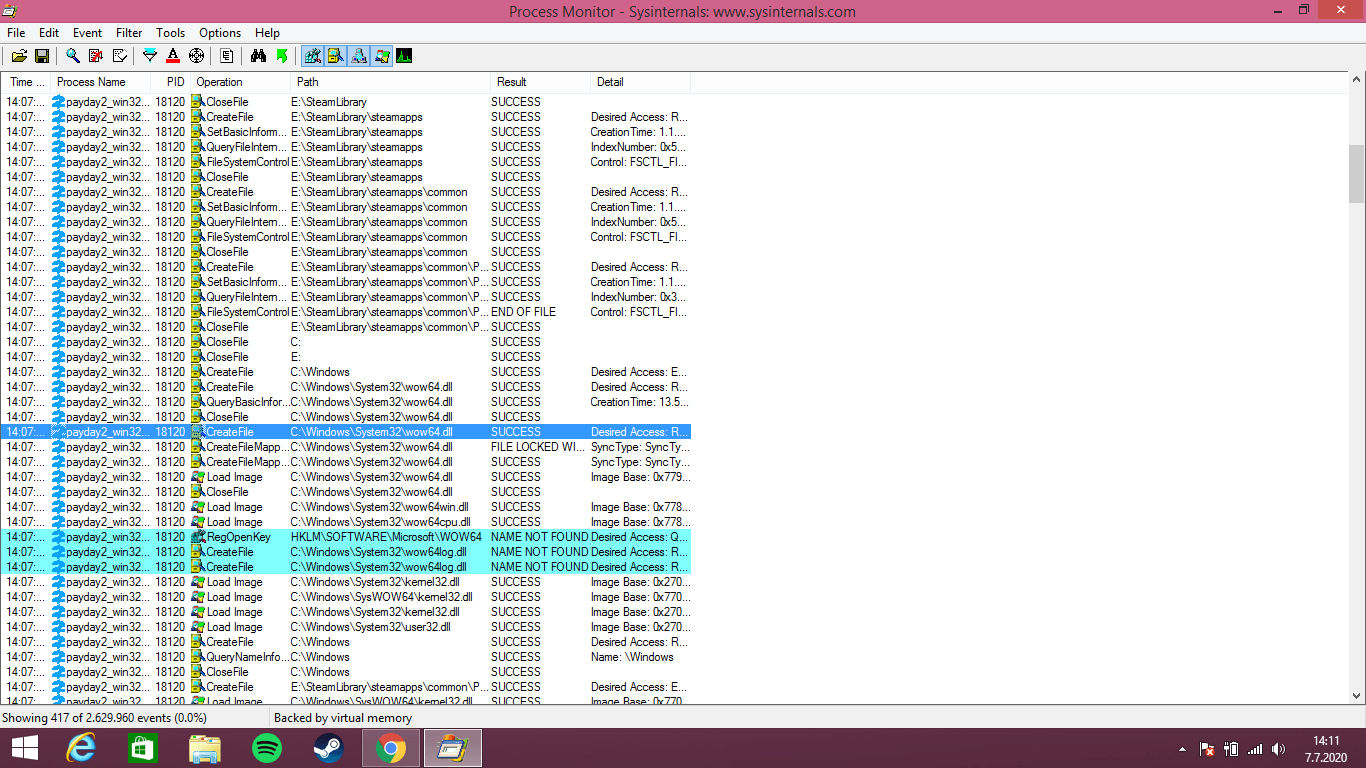Click the scrollbar down arrow of the event list
Image resolution: width=1366 pixels, height=768 pixels.
click(x=1357, y=695)
